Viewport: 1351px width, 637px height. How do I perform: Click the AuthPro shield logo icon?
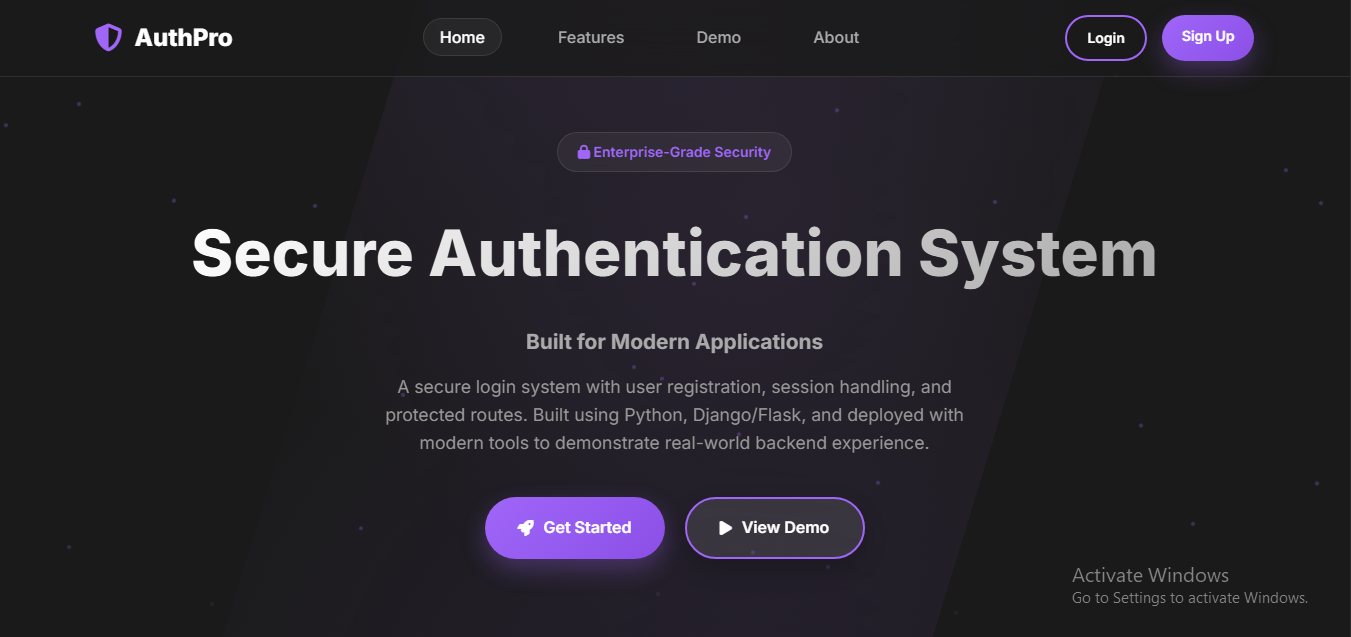(108, 38)
